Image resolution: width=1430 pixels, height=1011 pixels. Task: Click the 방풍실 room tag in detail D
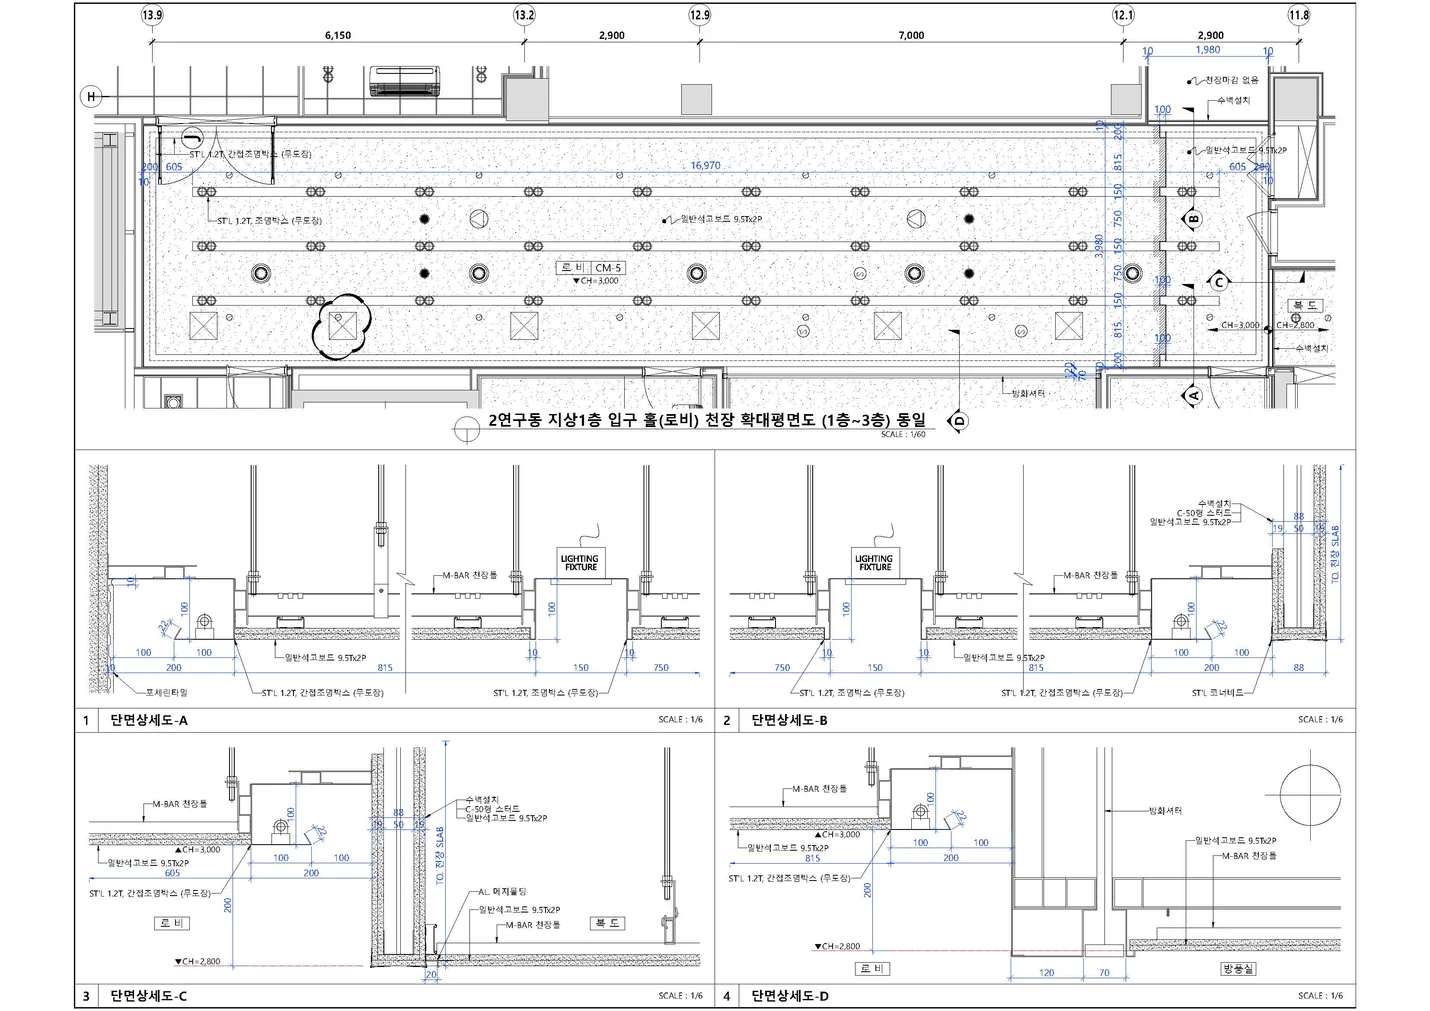pos(1238,969)
